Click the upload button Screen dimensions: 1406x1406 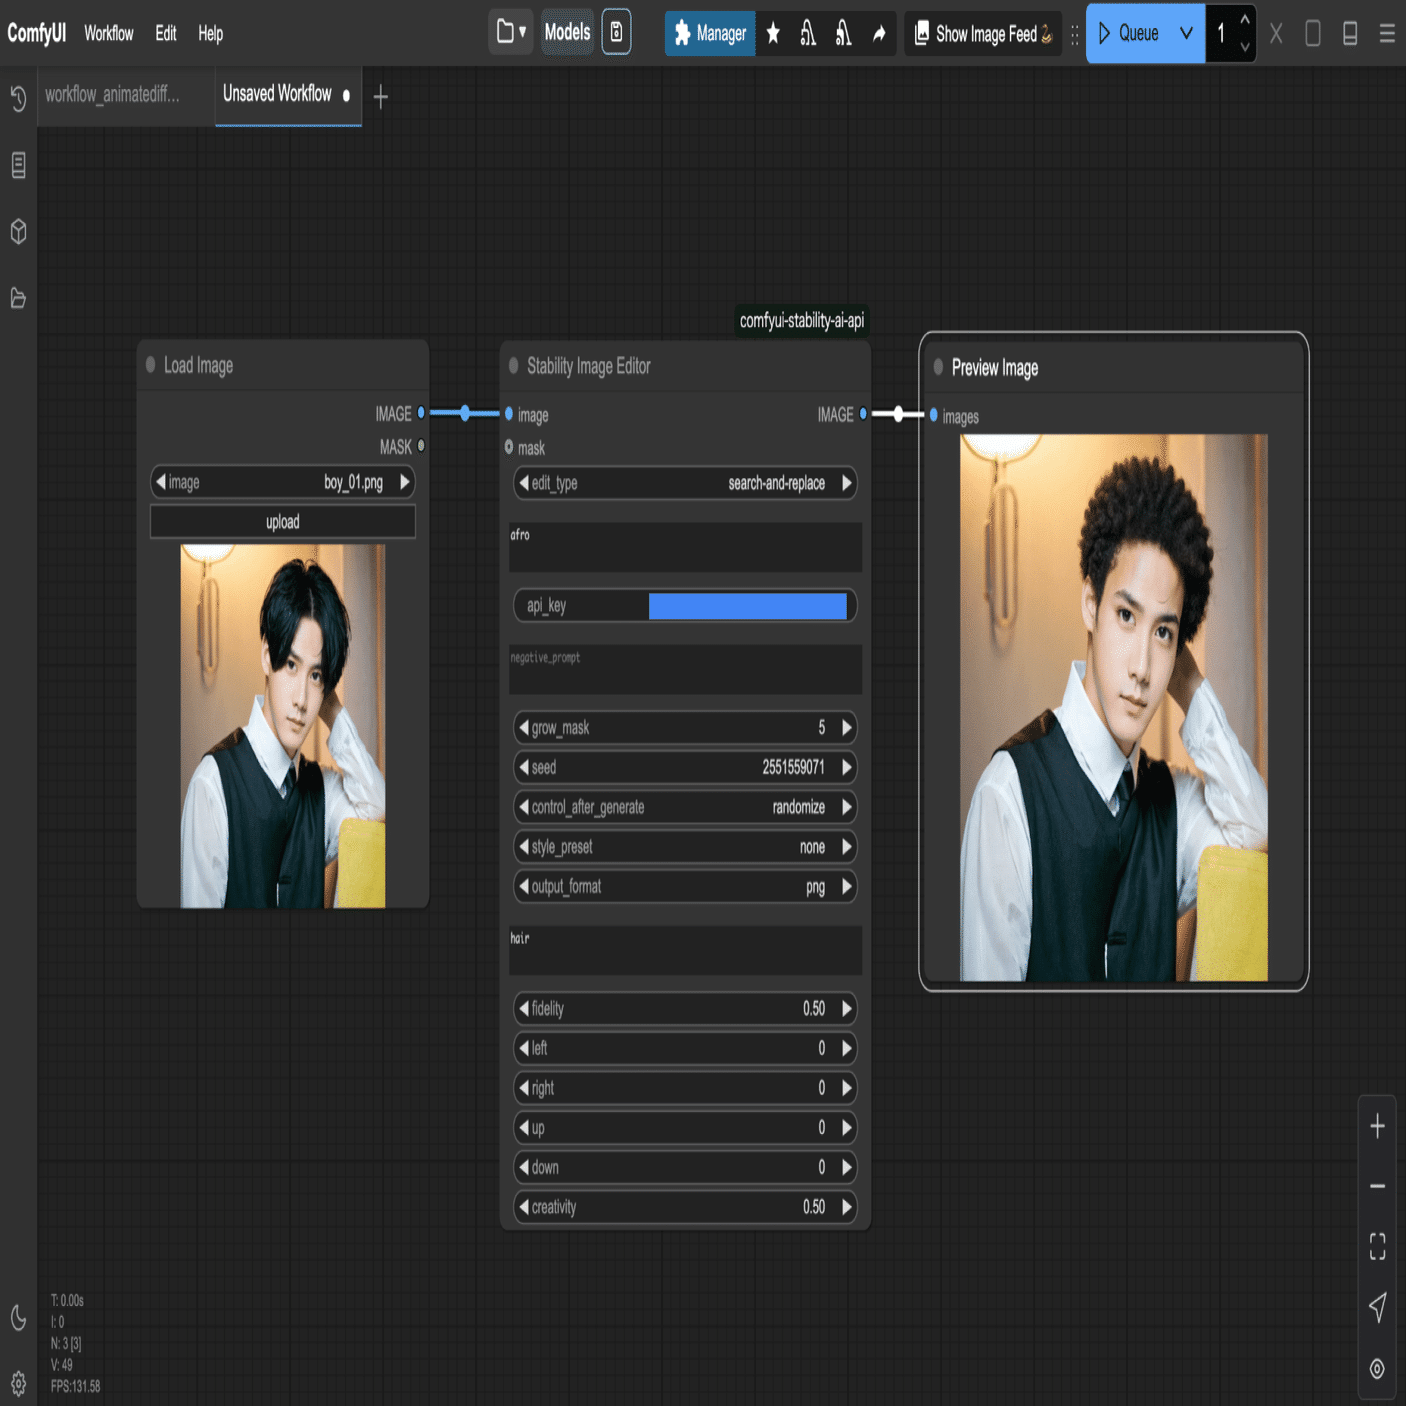click(283, 522)
